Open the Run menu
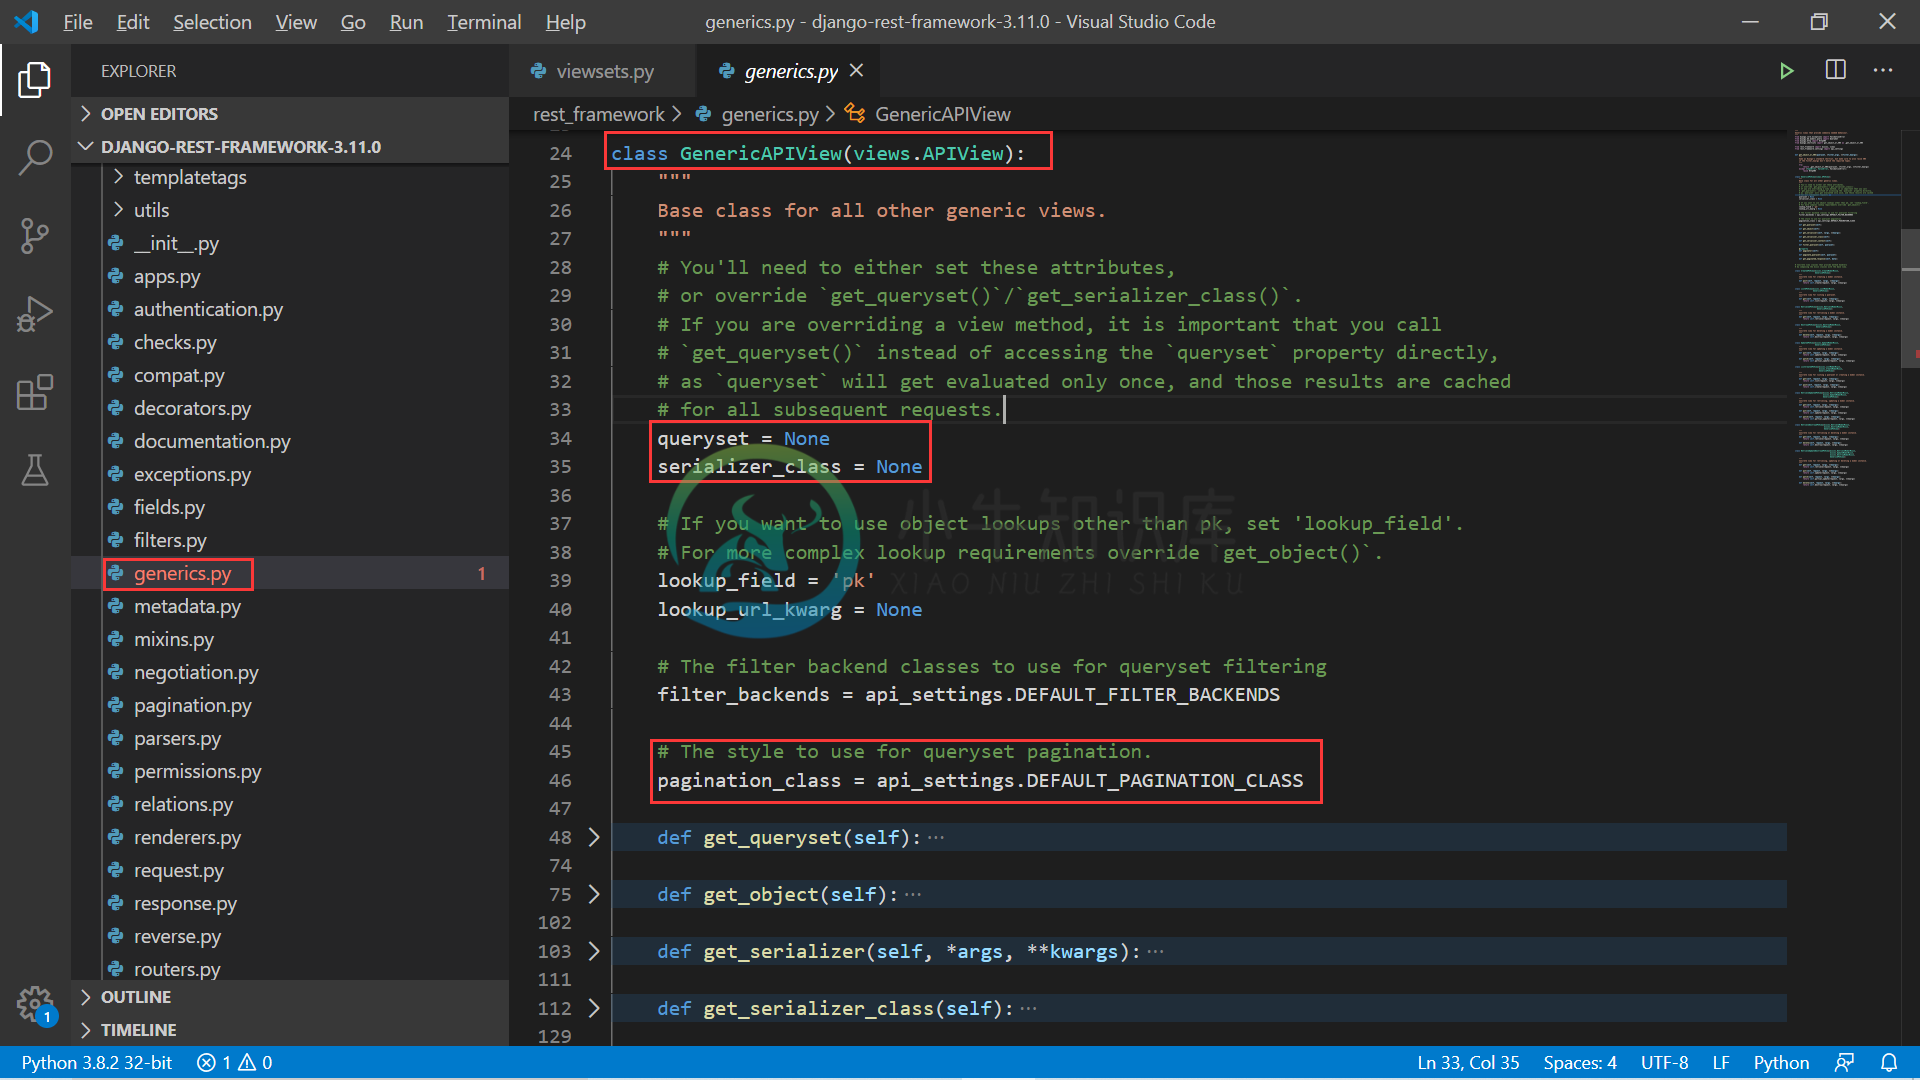The height and width of the screenshot is (1080, 1920). (x=406, y=21)
